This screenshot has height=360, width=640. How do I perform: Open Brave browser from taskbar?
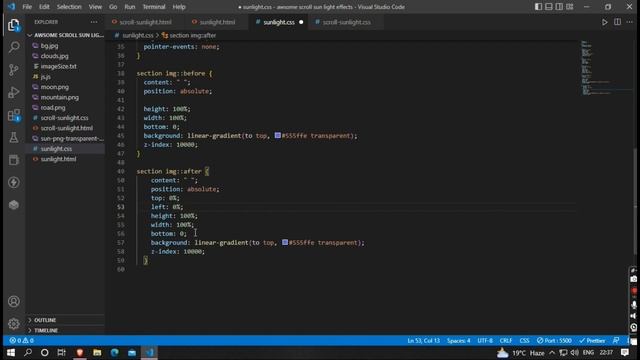tap(80, 353)
